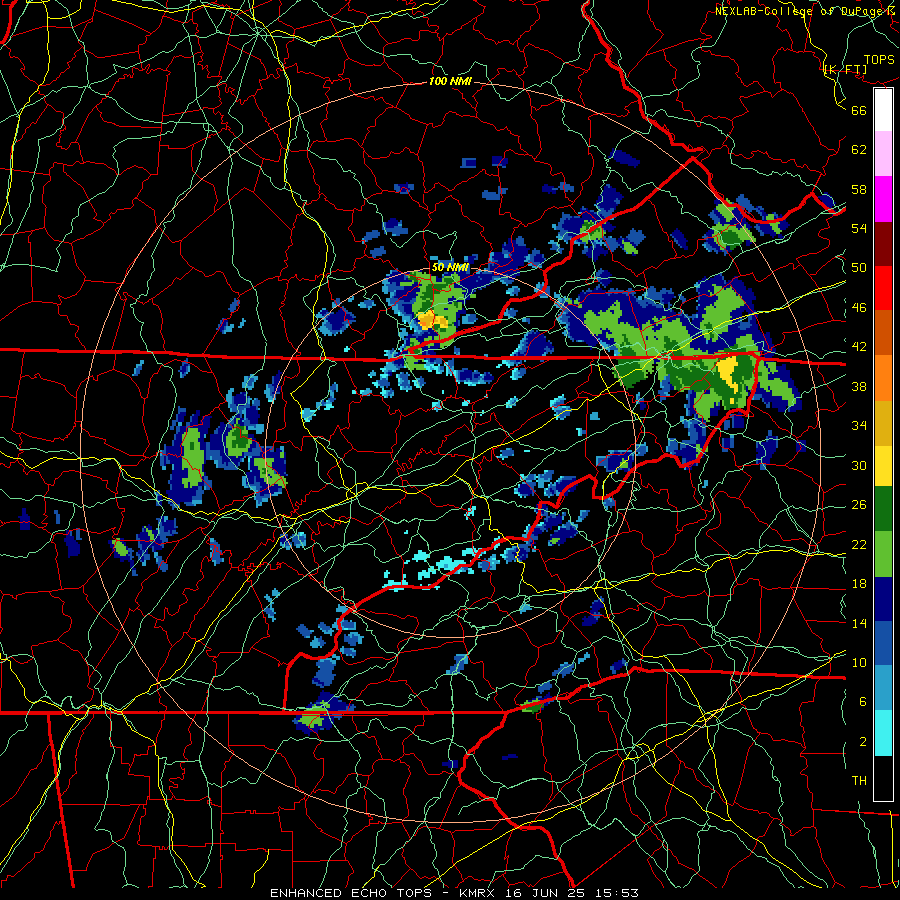Viewport: 900px width, 900px height.
Task: Click the light pink legend swatch
Action: [x=883, y=153]
